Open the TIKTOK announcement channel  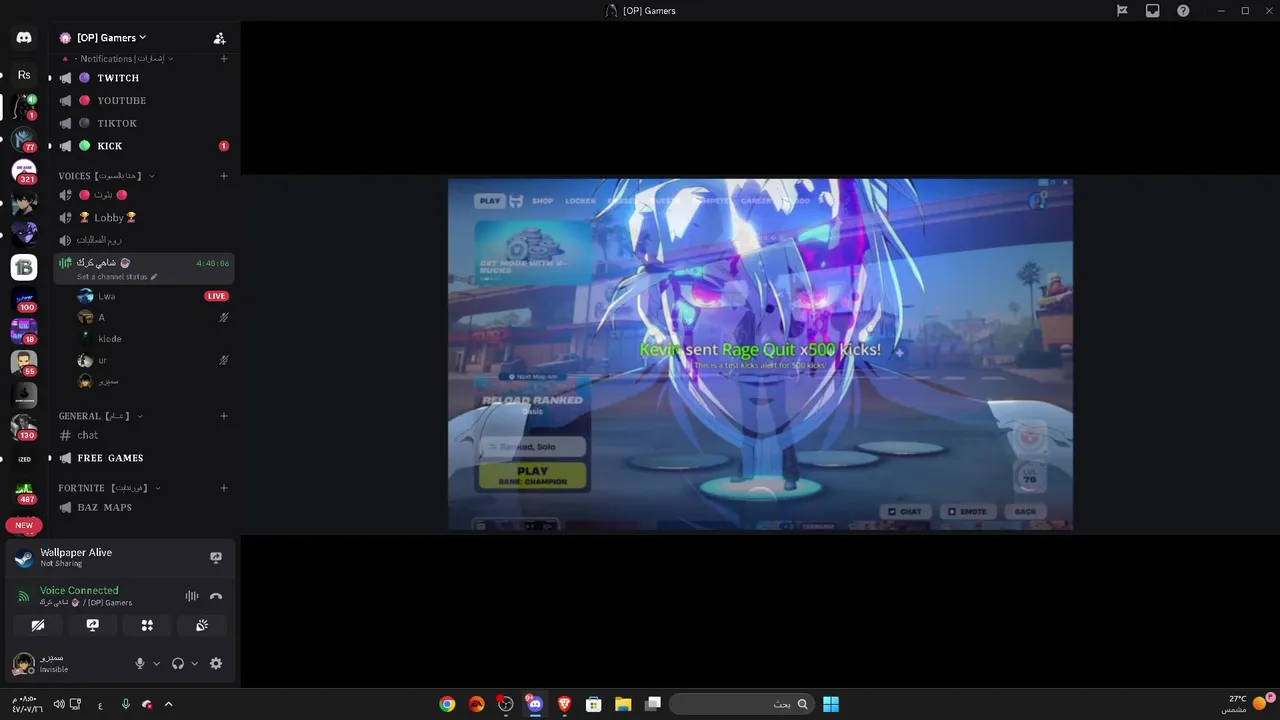(143, 123)
